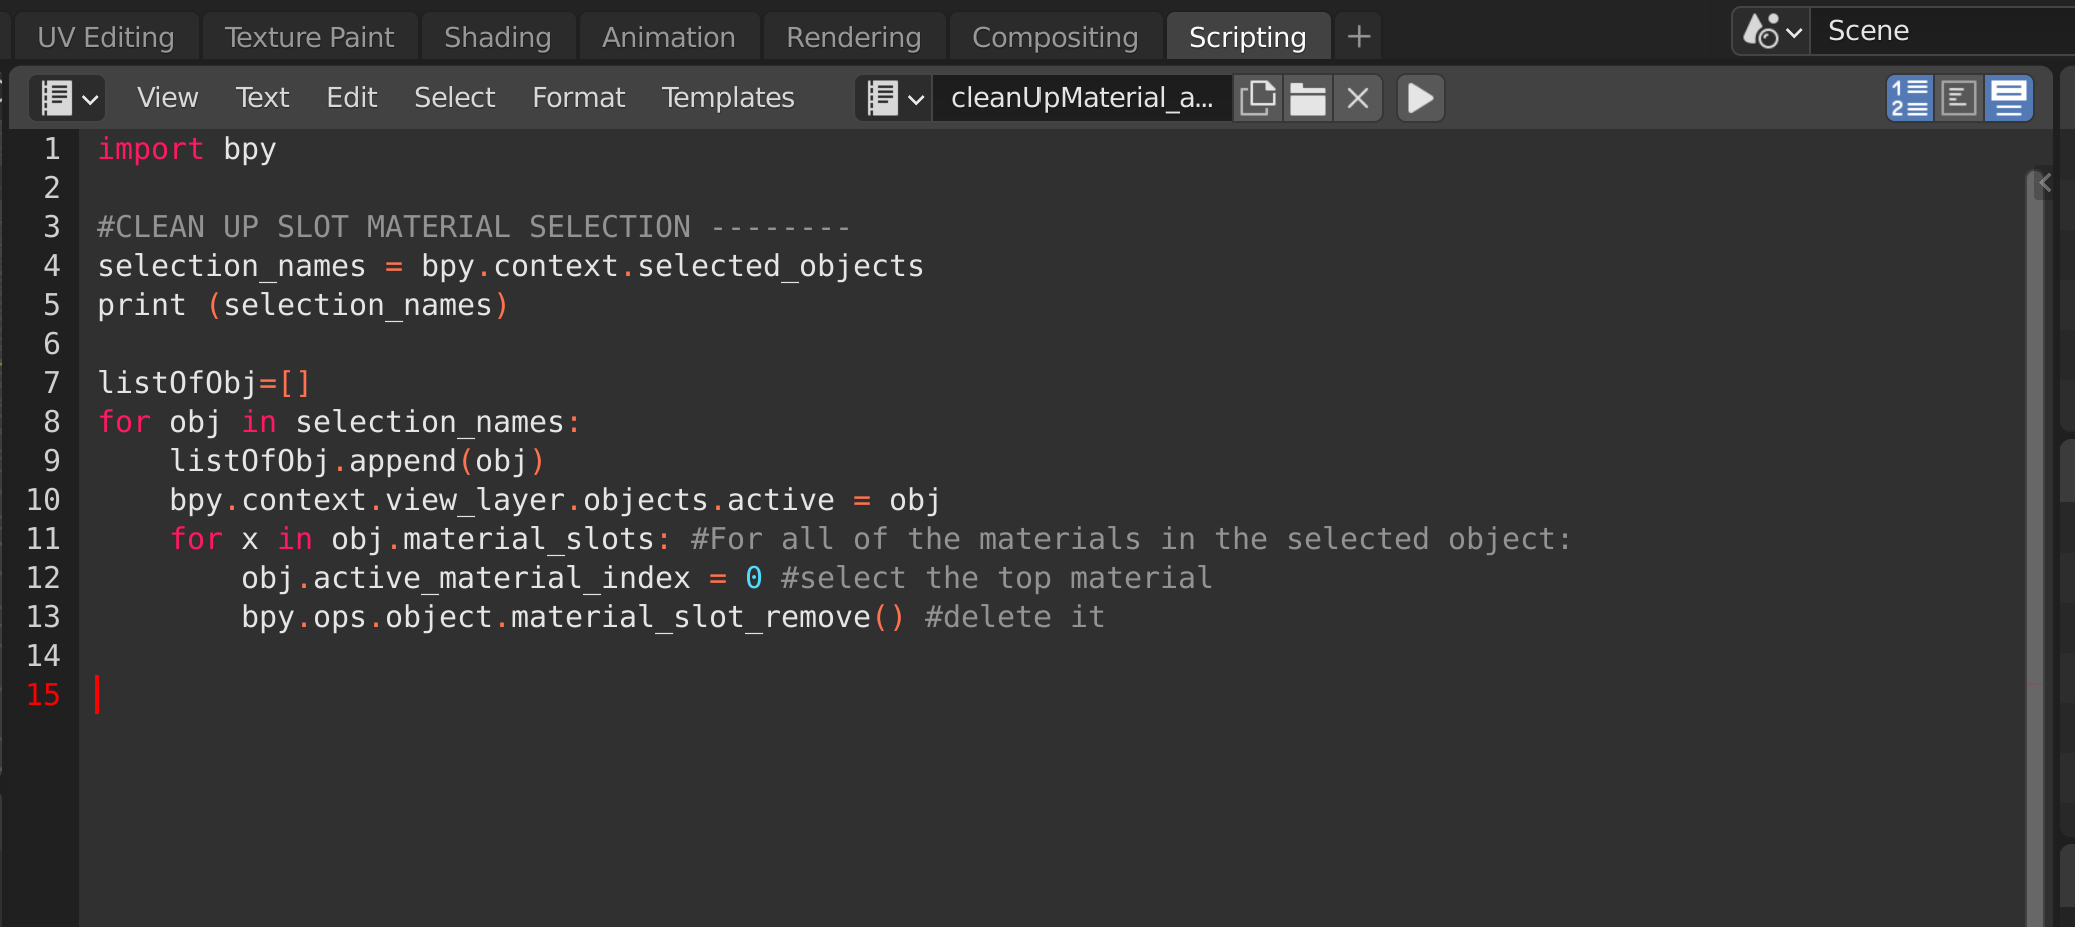Click the cleanUpMaterial text name field
Screen dimensions: 2075x927
pyautogui.click(x=1082, y=98)
